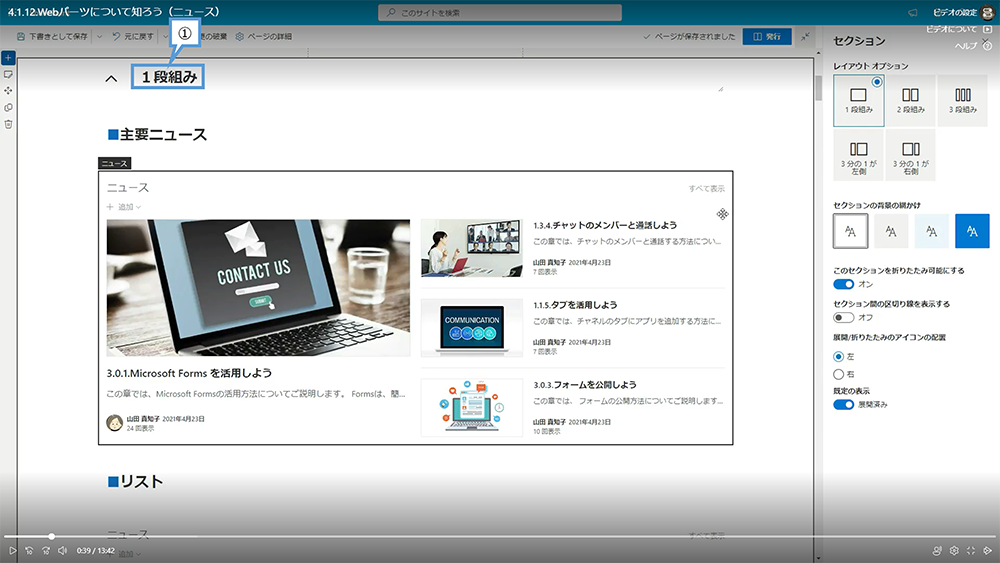1000x563 pixels.
Task: Select left icon alignment radio
Action: tap(839, 356)
